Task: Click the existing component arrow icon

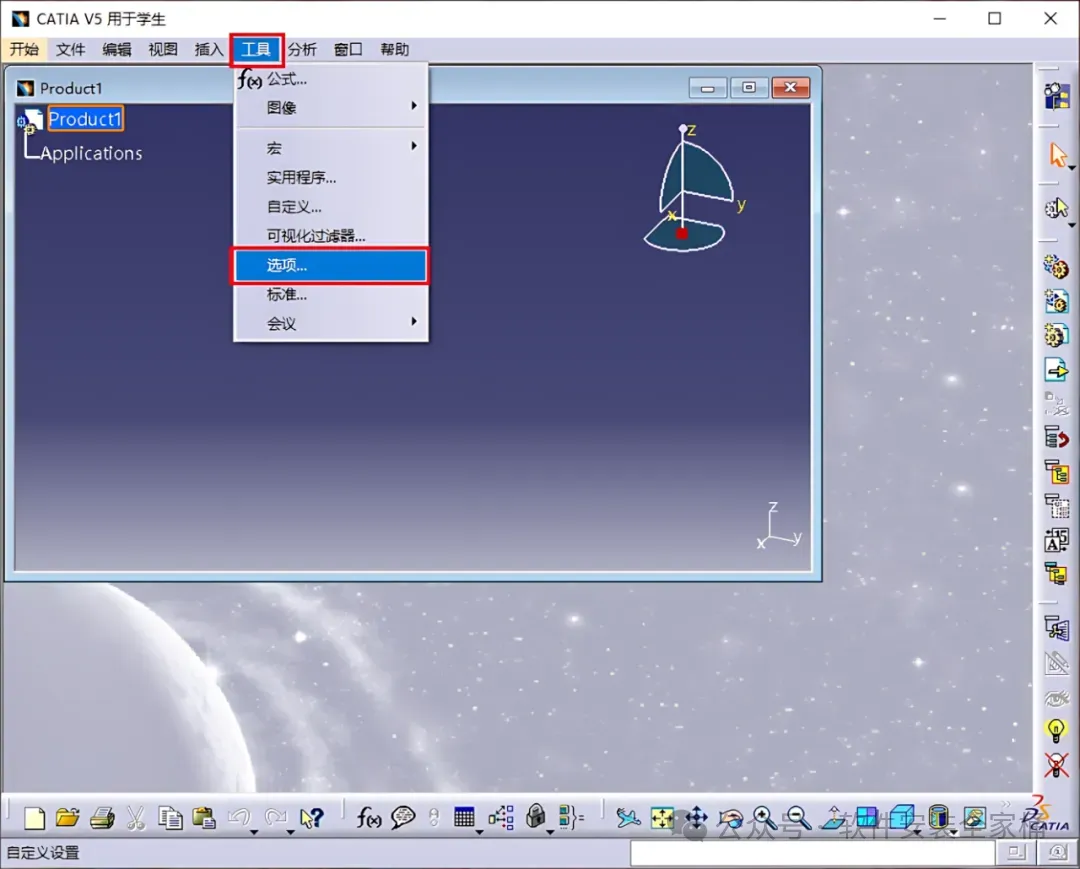Action: point(1056,370)
